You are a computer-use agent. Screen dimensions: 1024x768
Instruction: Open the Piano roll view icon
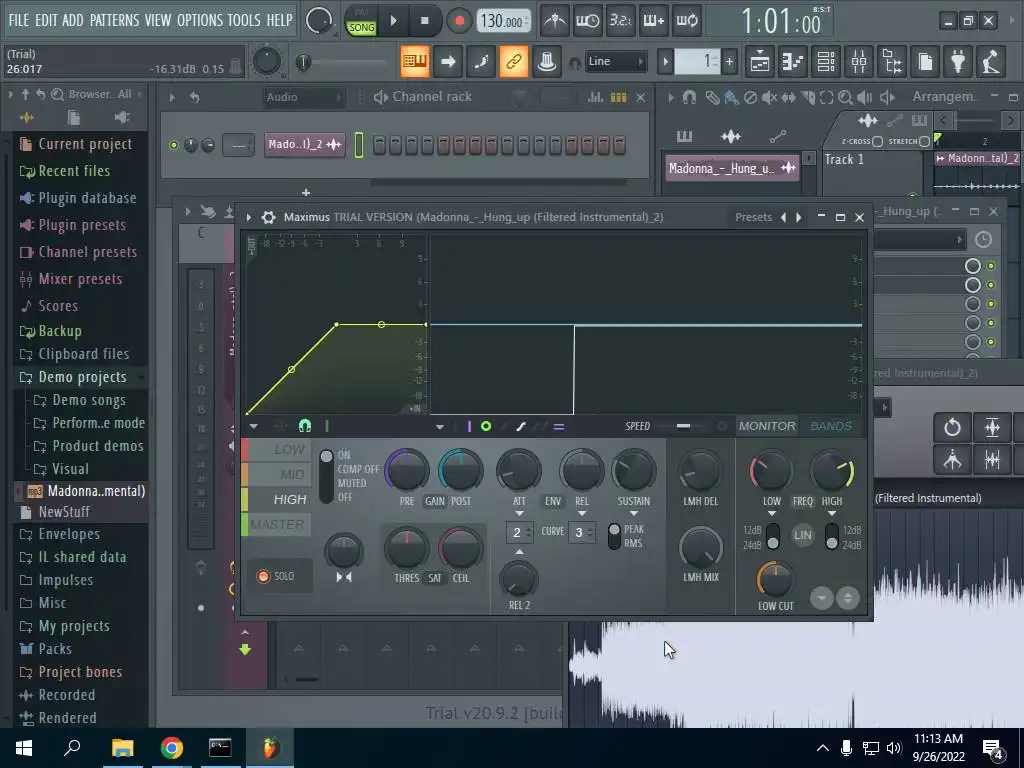coord(793,62)
